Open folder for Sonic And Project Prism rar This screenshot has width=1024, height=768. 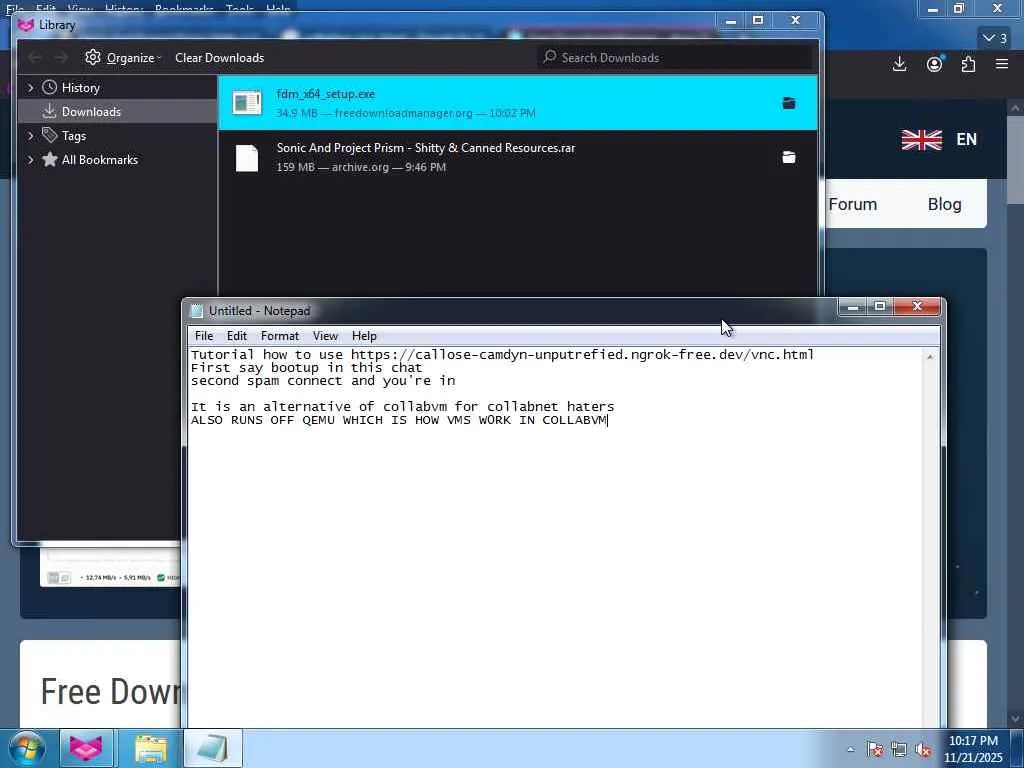pyautogui.click(x=789, y=157)
